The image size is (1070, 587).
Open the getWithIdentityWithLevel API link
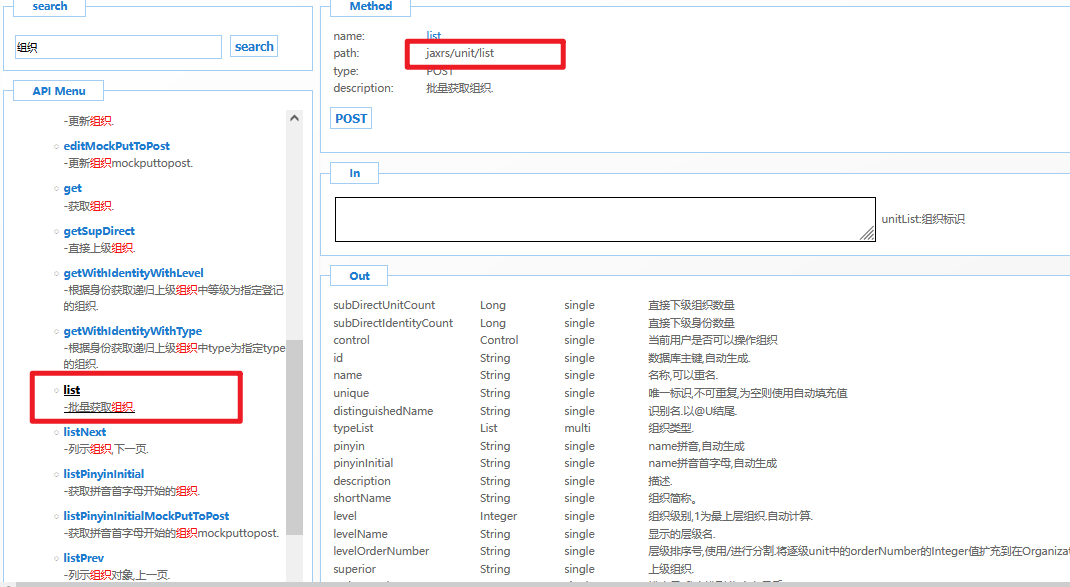[x=133, y=272]
